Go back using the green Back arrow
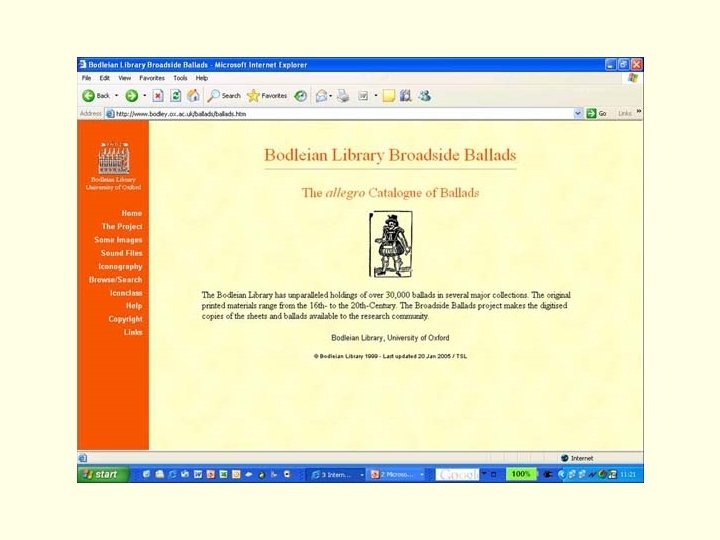The width and height of the screenshot is (720, 540). click(96, 96)
